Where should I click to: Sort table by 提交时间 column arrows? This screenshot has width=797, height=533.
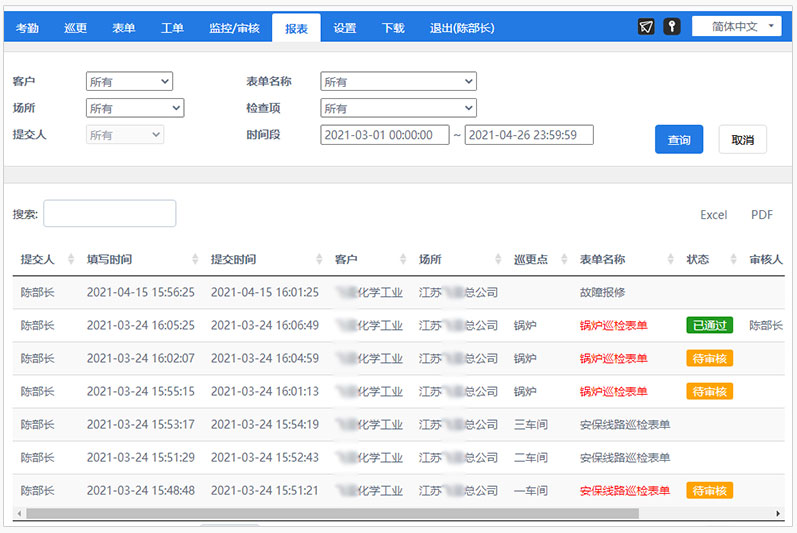[x=319, y=260]
